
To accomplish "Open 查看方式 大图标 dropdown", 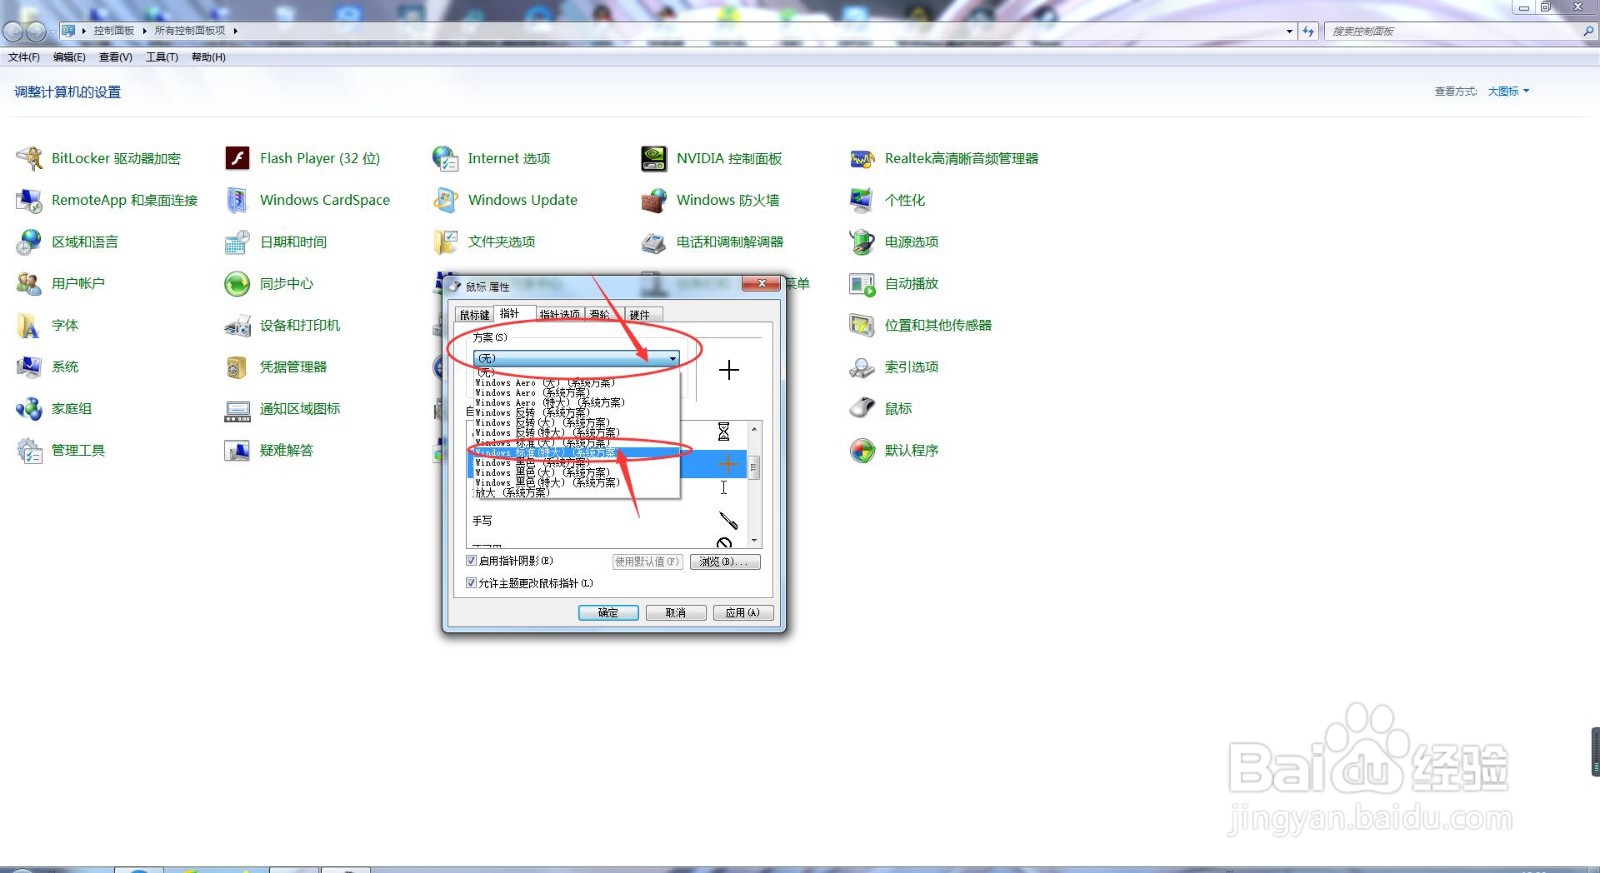I will tap(1508, 91).
